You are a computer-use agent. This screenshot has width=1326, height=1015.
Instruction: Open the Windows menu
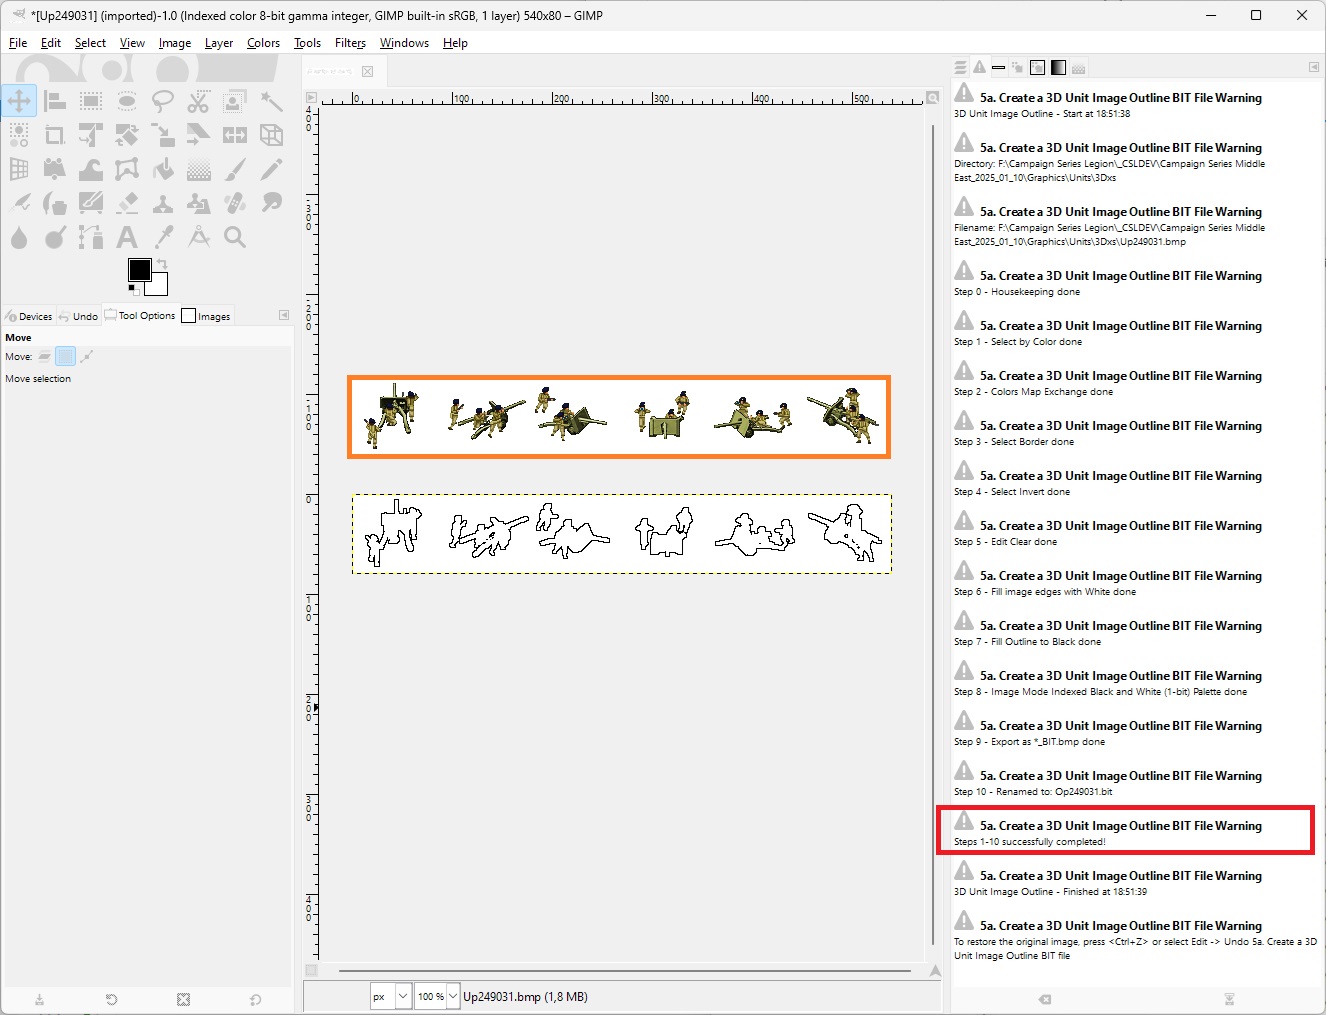(x=404, y=43)
